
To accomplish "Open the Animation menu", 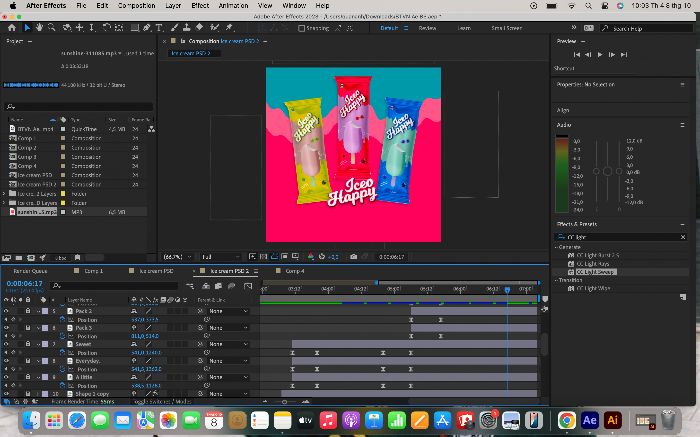I will pyautogui.click(x=233, y=5).
